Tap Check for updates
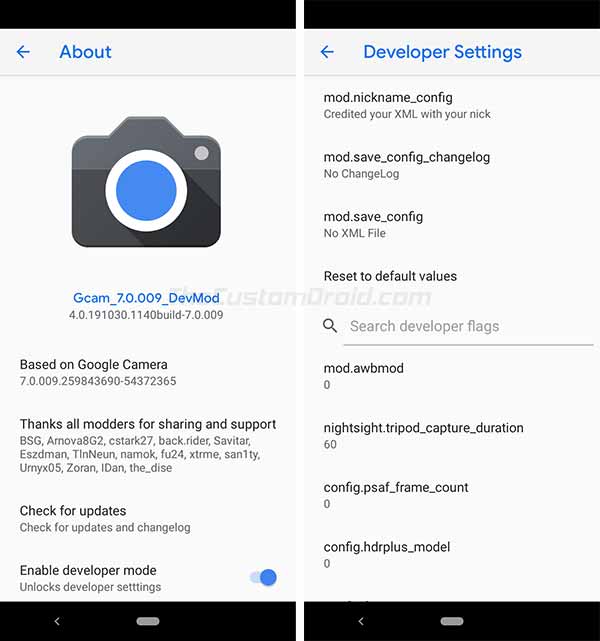600x641 pixels. pyautogui.click(x=148, y=519)
